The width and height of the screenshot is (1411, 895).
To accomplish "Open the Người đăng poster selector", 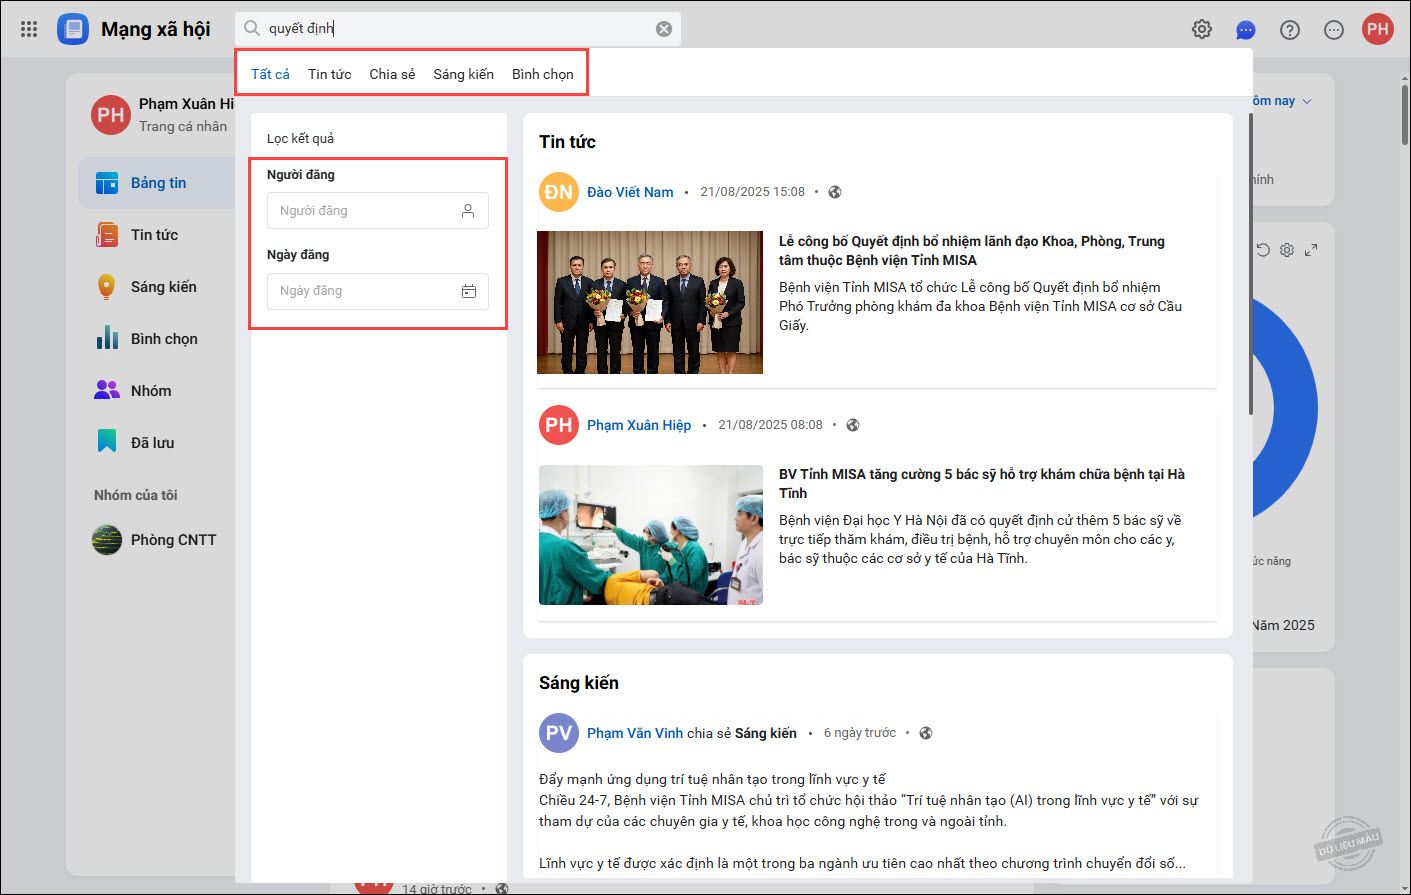I will 377,211.
